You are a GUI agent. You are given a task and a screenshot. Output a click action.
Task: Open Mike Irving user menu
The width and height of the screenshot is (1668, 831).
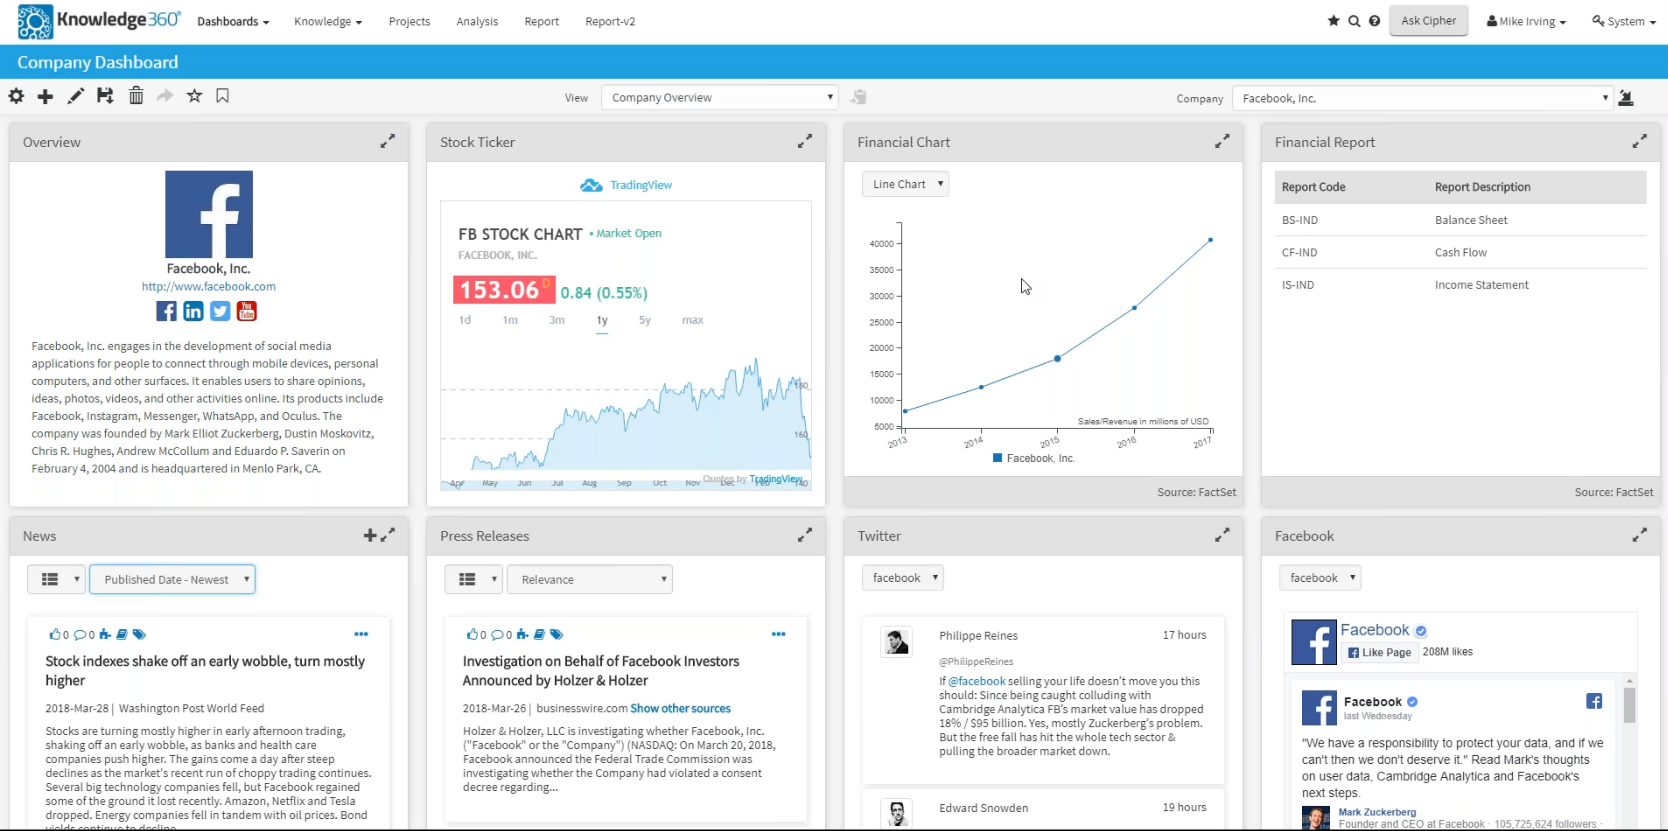pyautogui.click(x=1526, y=22)
